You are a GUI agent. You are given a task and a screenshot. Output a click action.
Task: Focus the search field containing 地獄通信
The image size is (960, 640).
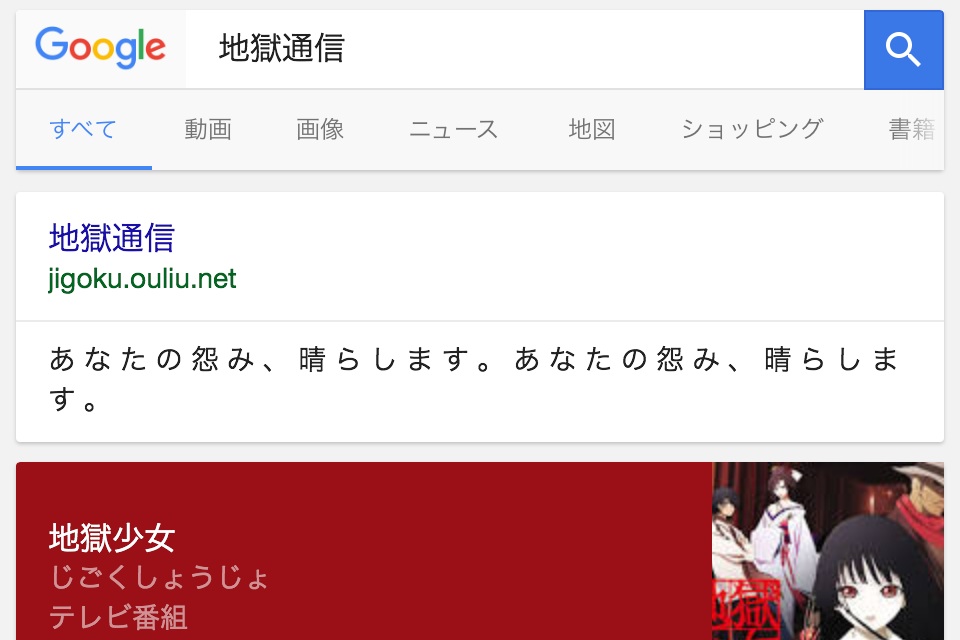(x=525, y=49)
